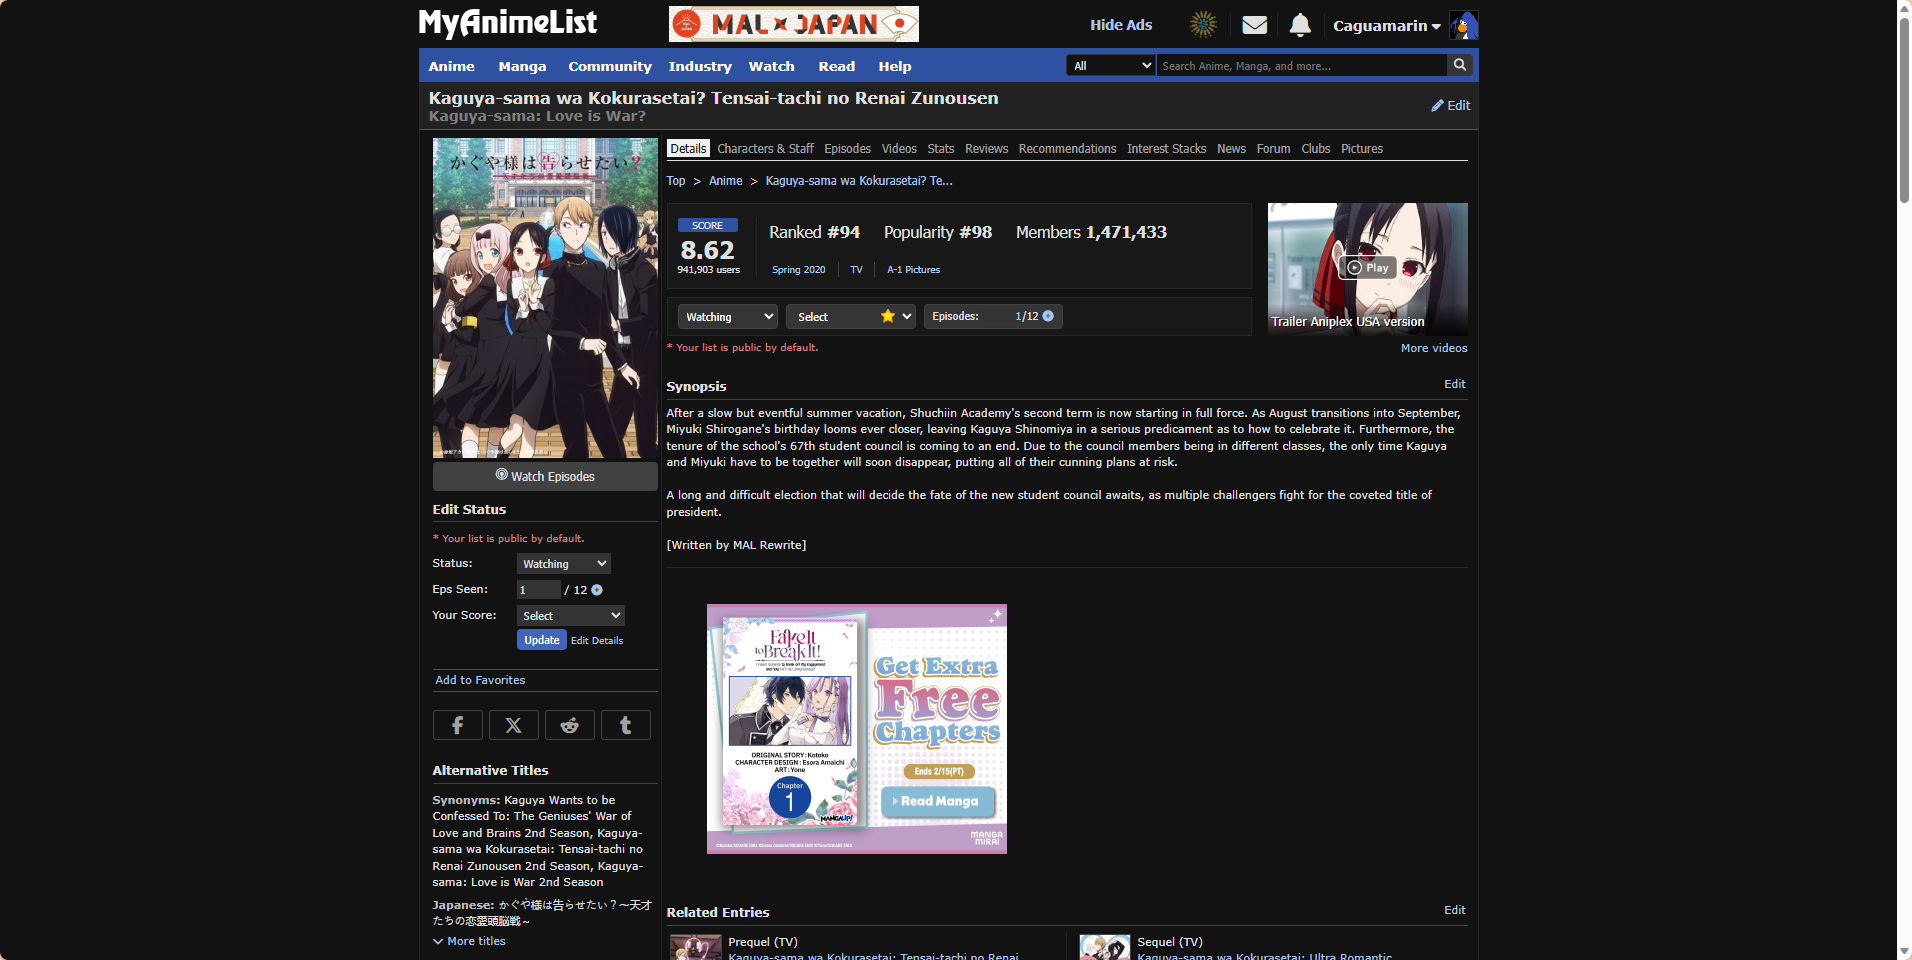
Task: Click the search magnifier button
Action: pyautogui.click(x=1460, y=65)
